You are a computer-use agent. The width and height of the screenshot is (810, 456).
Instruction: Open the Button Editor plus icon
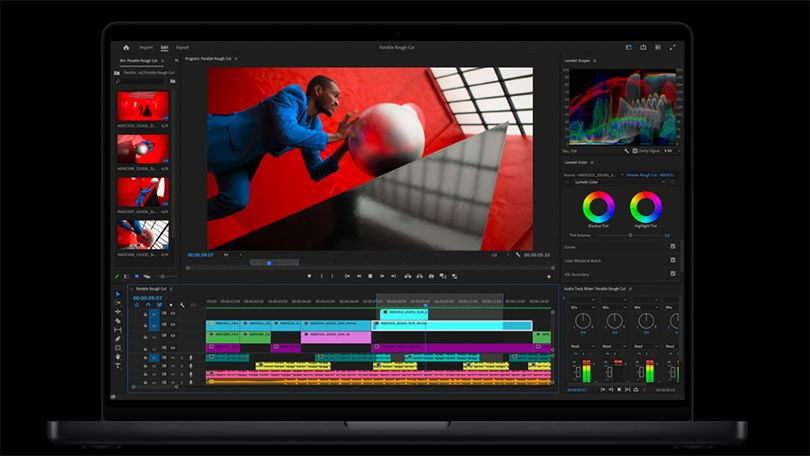pyautogui.click(x=549, y=277)
